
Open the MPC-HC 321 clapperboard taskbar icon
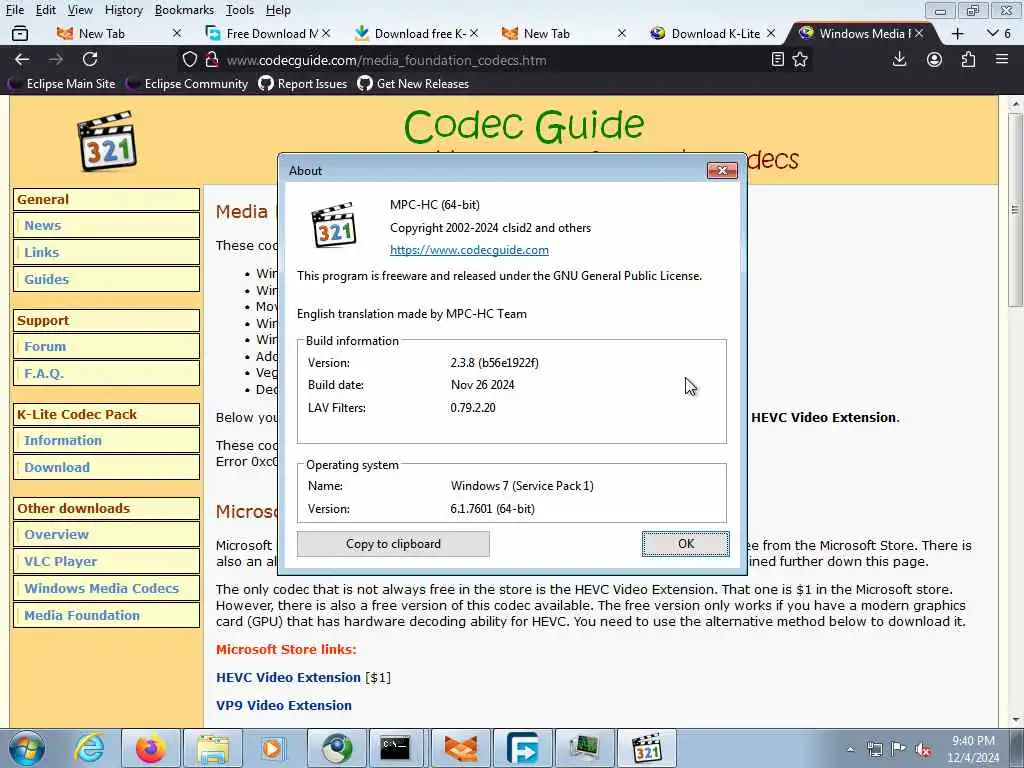pyautogui.click(x=647, y=748)
